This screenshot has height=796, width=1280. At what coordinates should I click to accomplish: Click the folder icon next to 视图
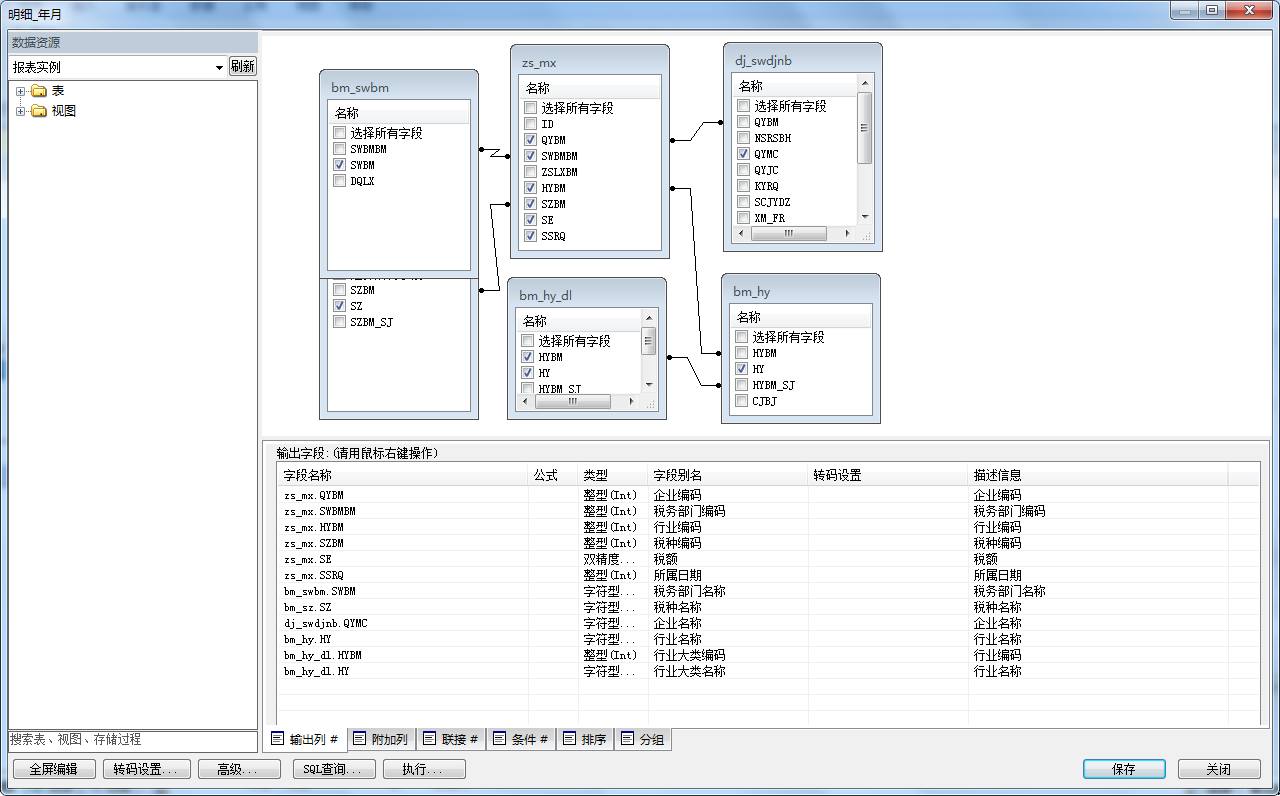39,111
